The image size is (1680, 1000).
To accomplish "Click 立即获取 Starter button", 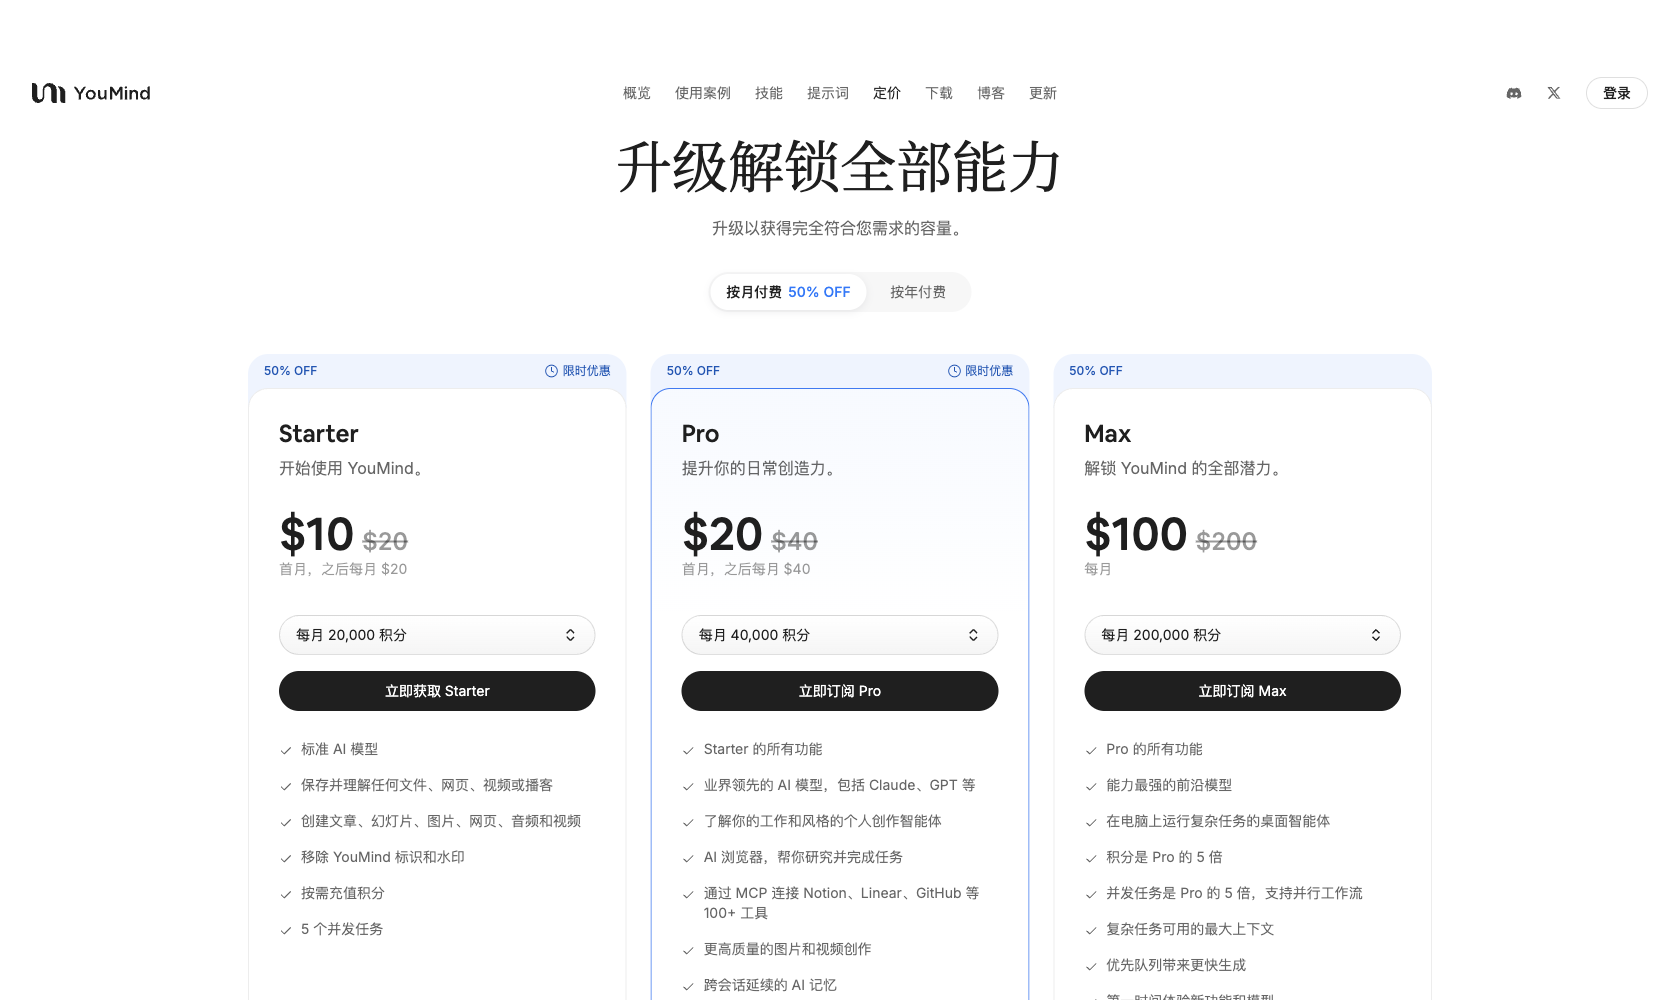I will coord(437,691).
